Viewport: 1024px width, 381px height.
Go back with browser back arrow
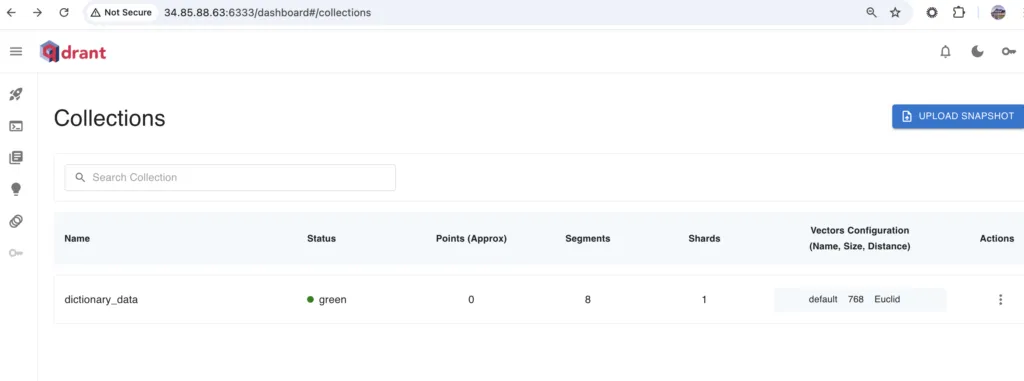(x=11, y=12)
